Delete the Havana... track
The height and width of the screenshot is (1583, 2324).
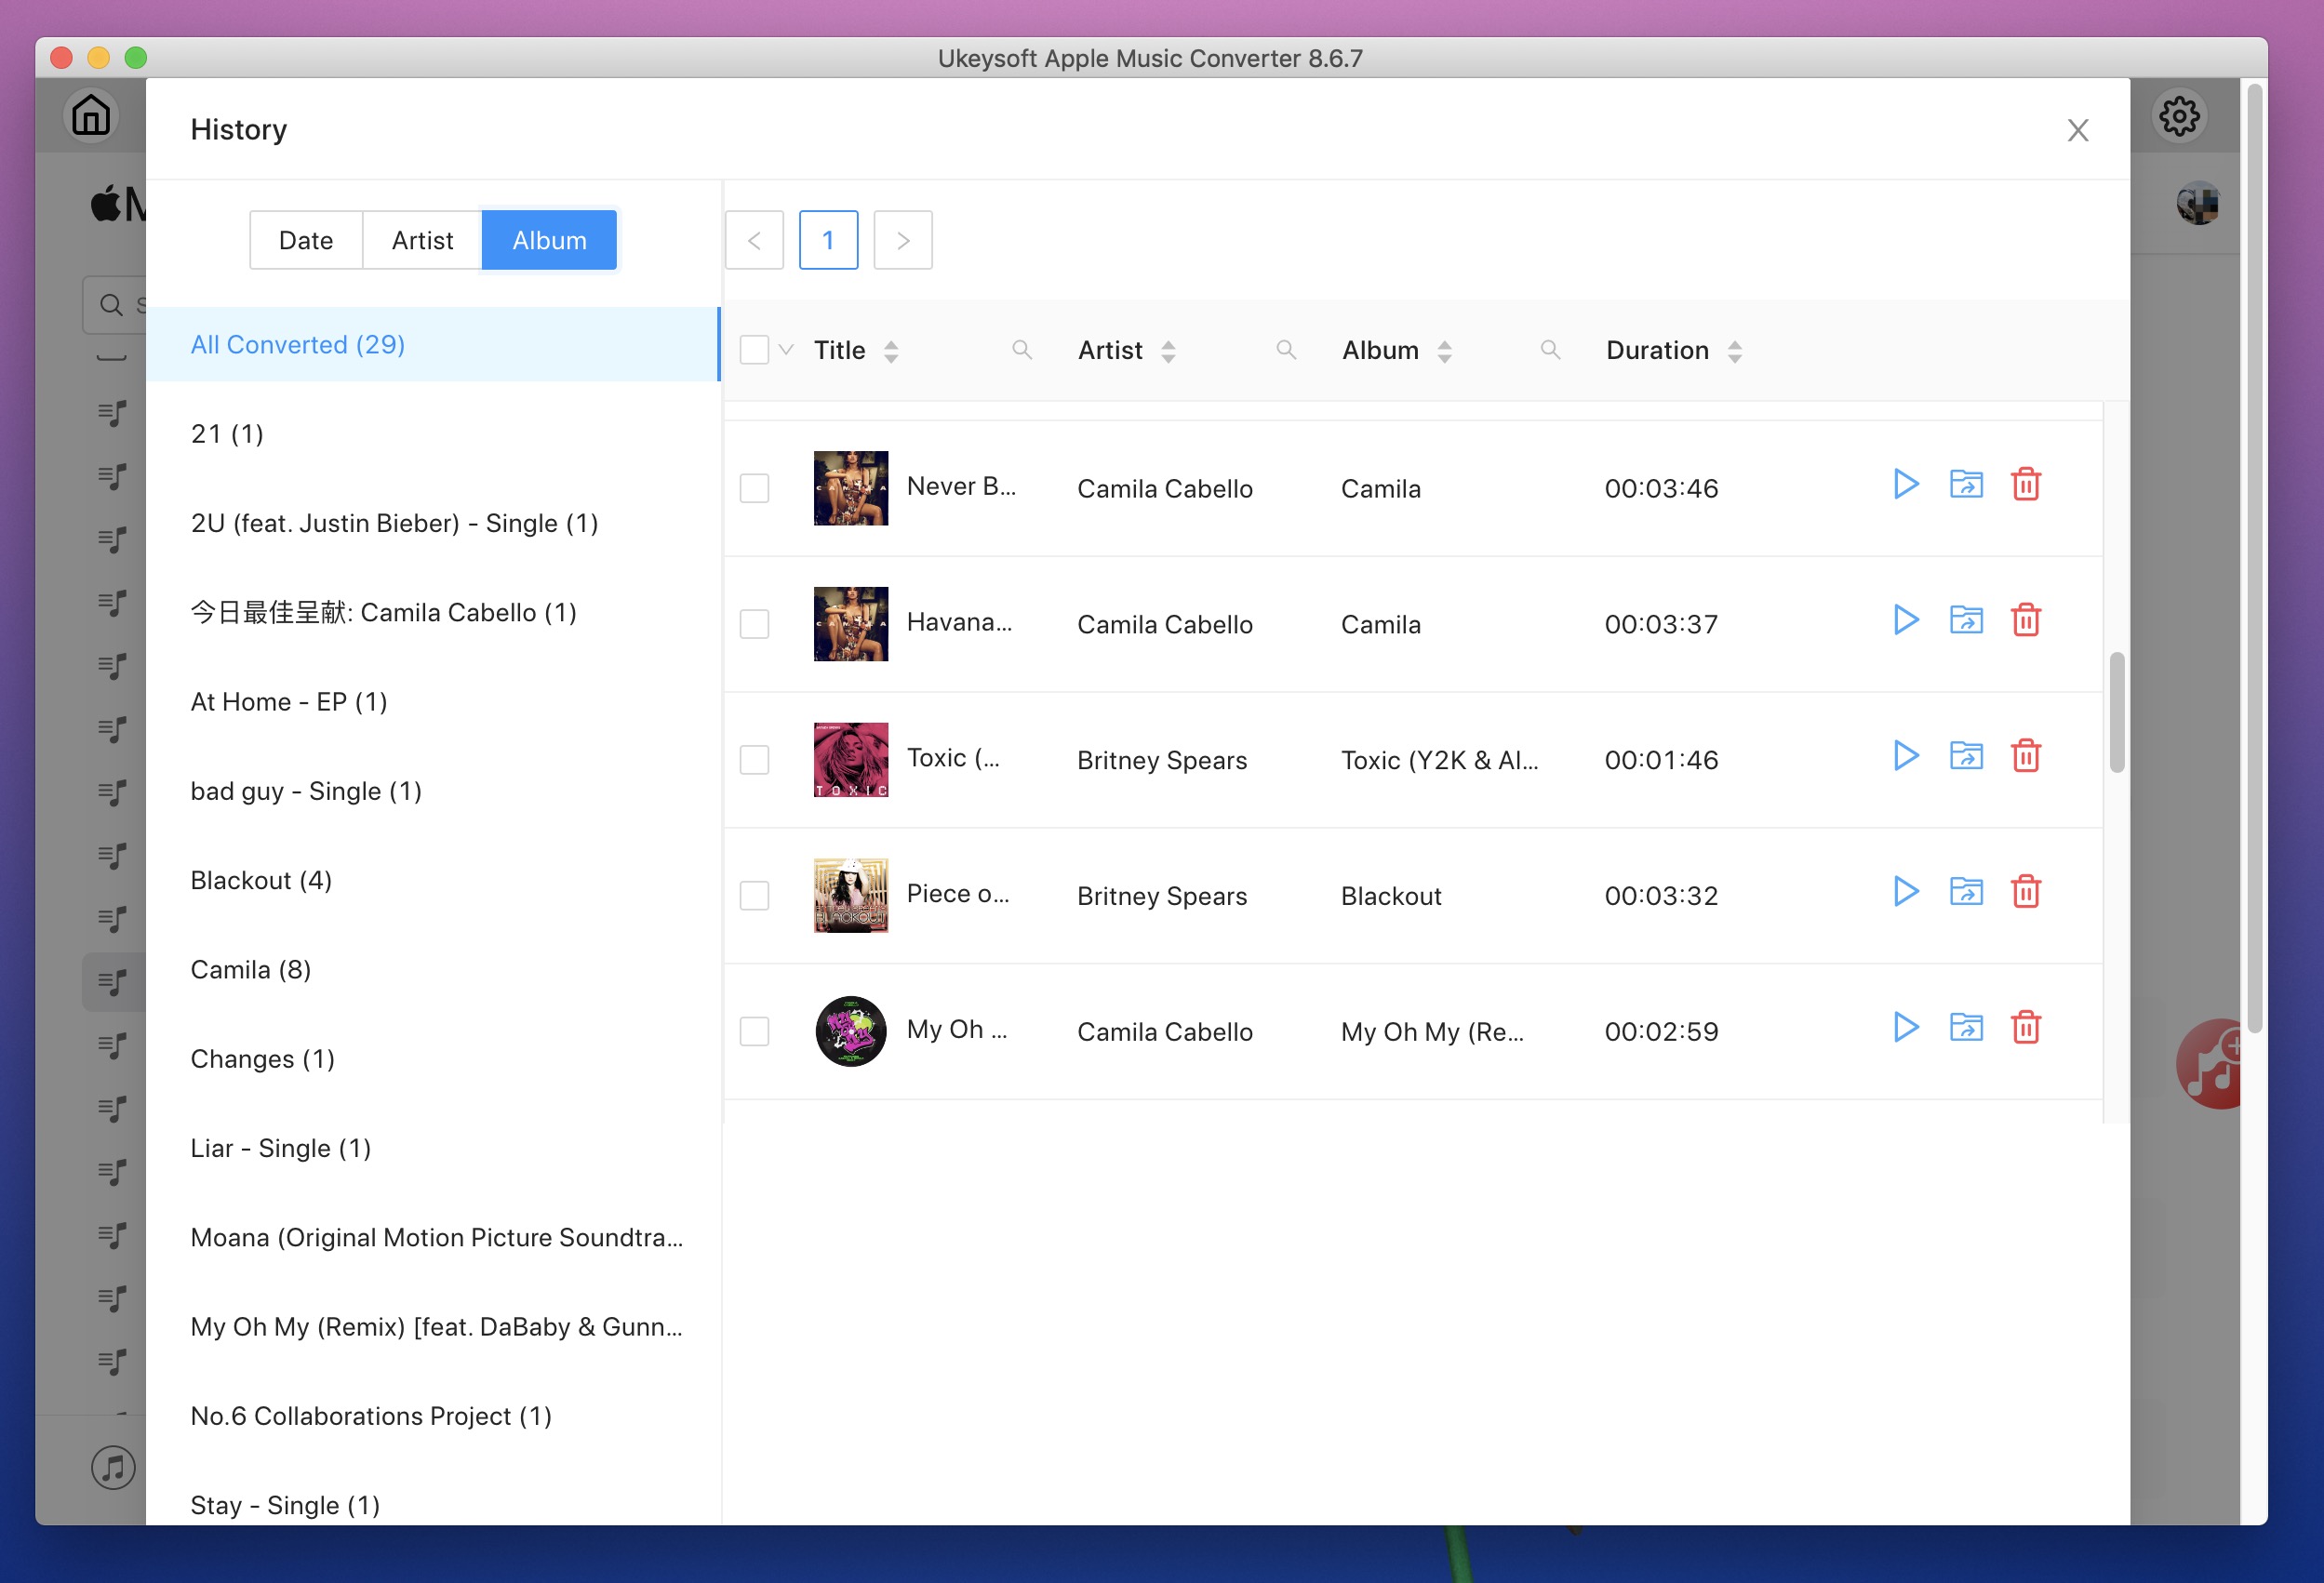pos(2026,621)
